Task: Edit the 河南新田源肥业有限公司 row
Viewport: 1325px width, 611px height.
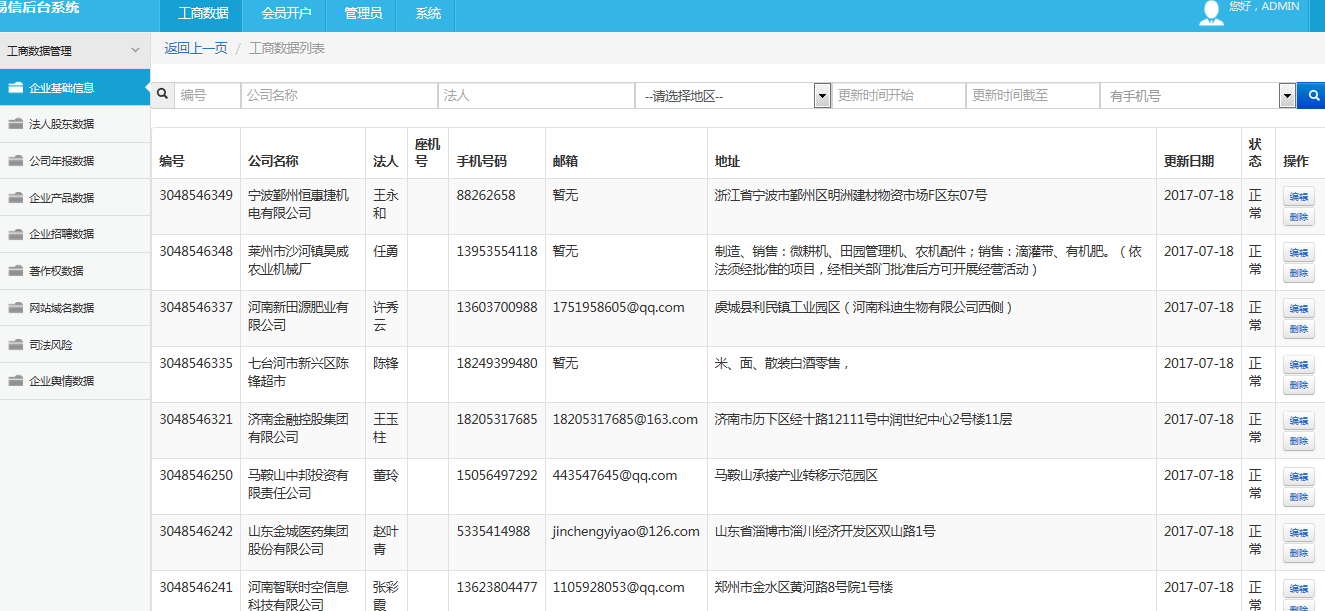Action: 1298,309
